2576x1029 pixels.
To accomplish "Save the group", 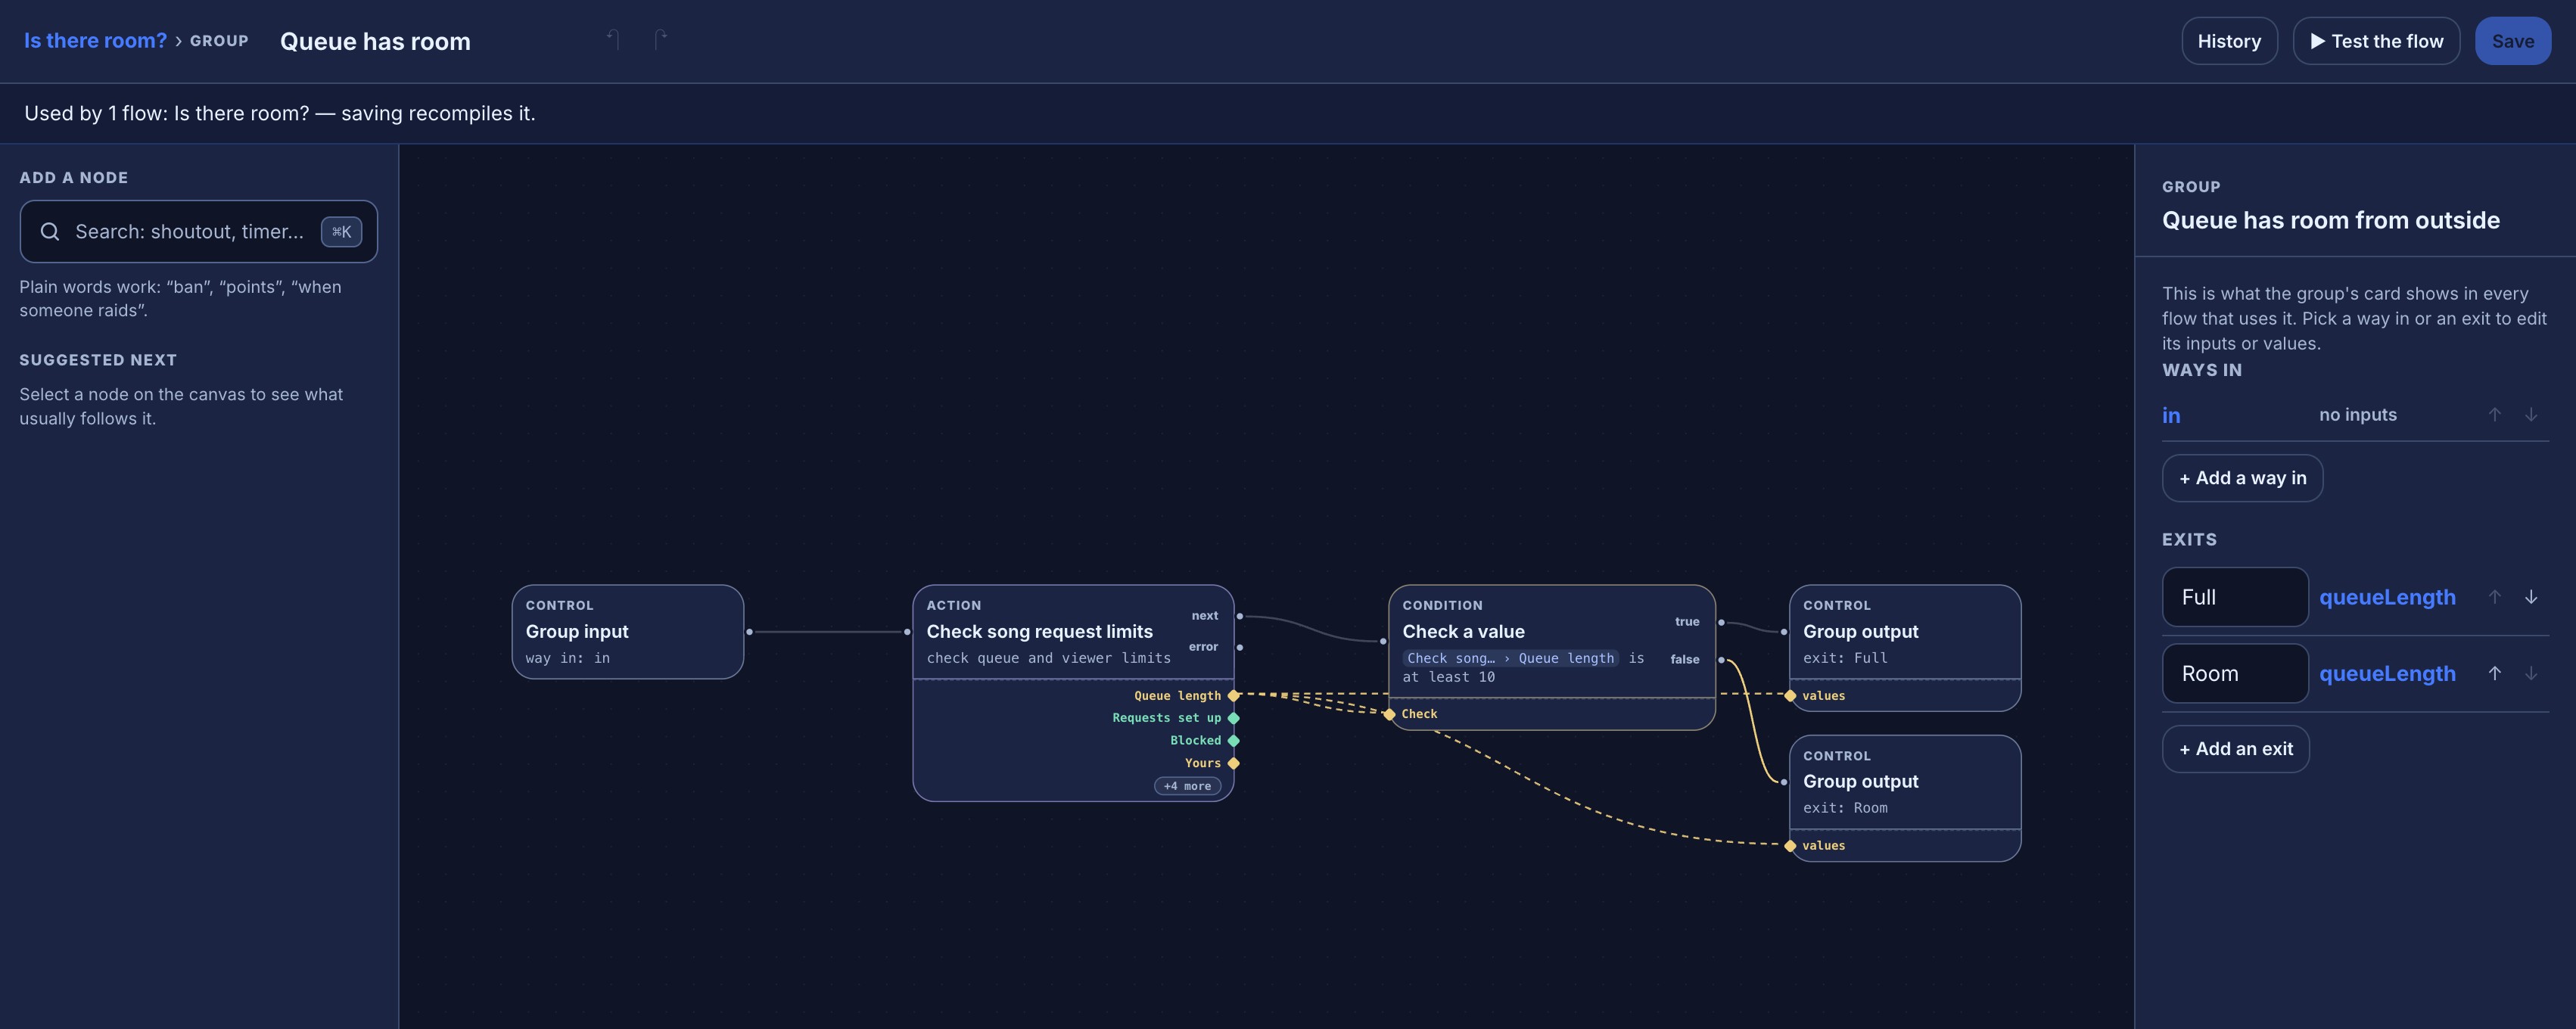I will [2512, 41].
